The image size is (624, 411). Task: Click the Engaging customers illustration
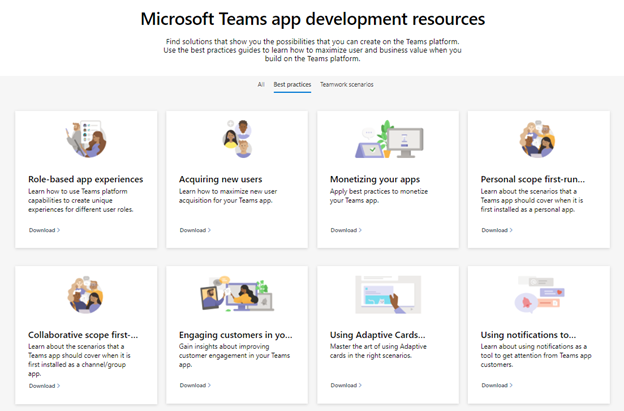(237, 294)
